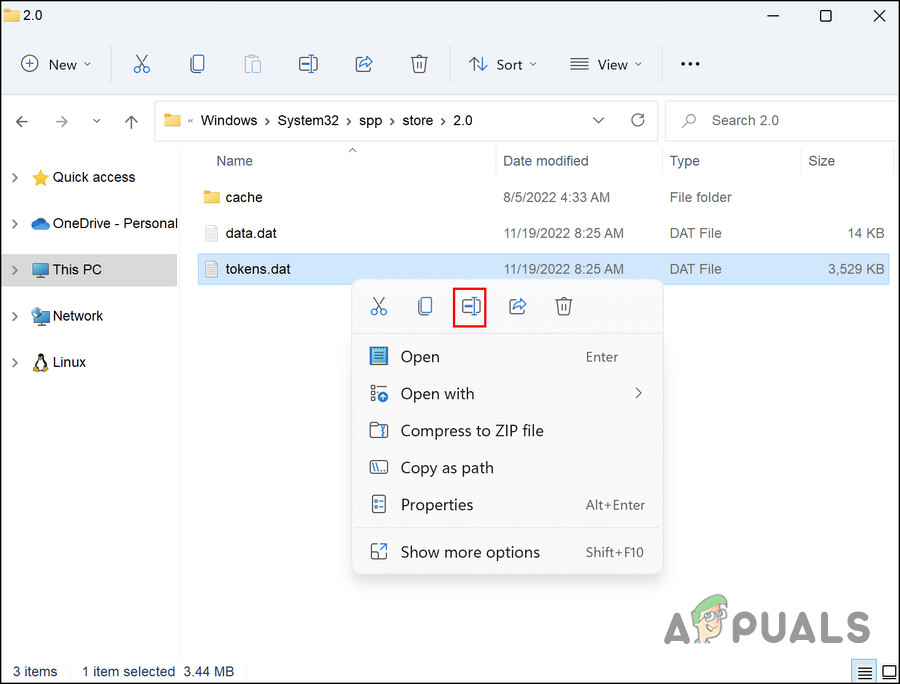
Task: Expand the Quick access tree node
Action: [15, 178]
